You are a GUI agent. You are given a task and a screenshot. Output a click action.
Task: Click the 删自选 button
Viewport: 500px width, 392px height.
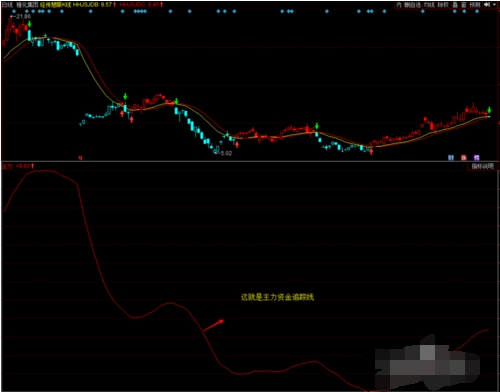click(413, 5)
